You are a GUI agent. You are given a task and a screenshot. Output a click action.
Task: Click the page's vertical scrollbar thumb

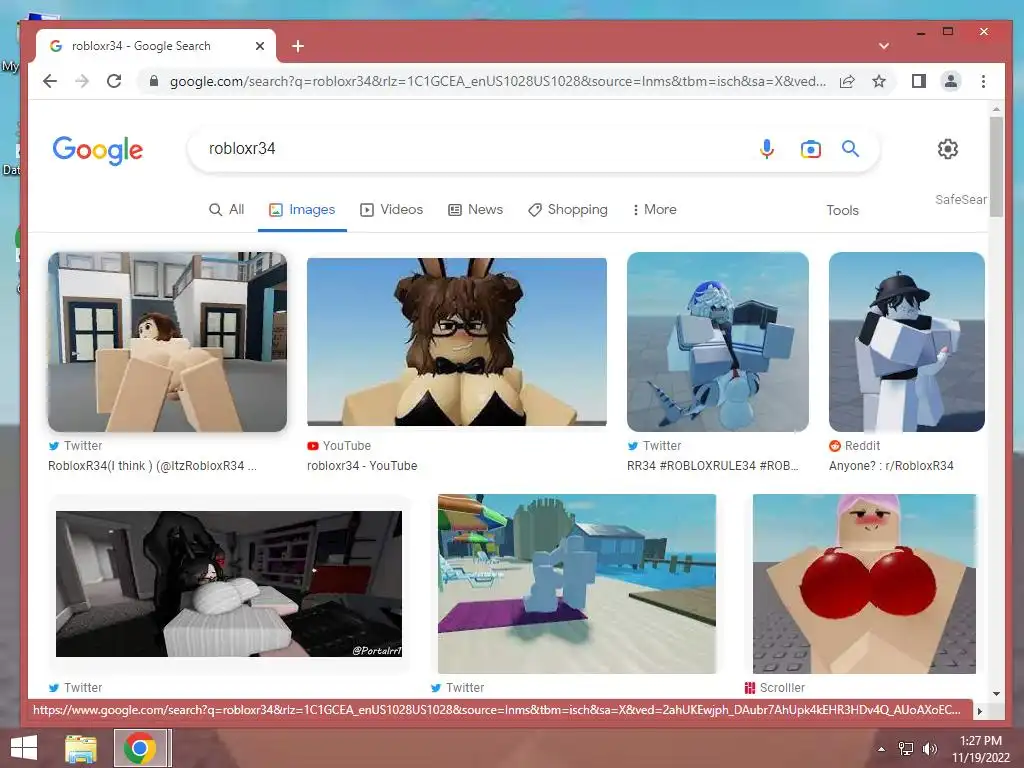[996, 167]
